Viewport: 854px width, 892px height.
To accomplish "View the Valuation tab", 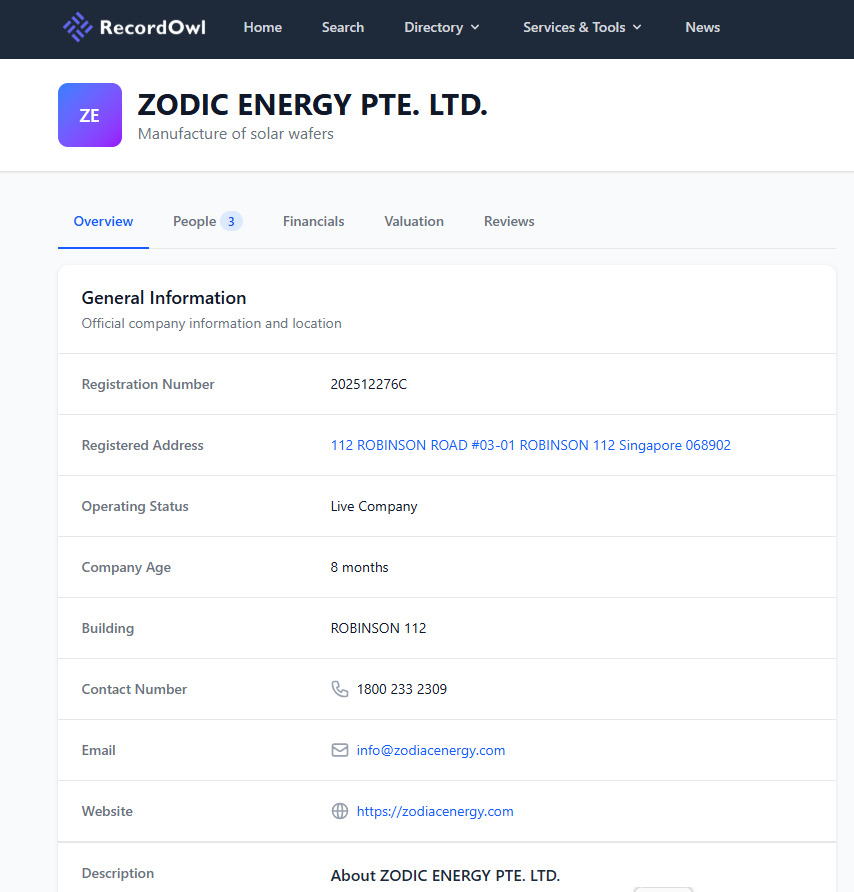I will [414, 221].
